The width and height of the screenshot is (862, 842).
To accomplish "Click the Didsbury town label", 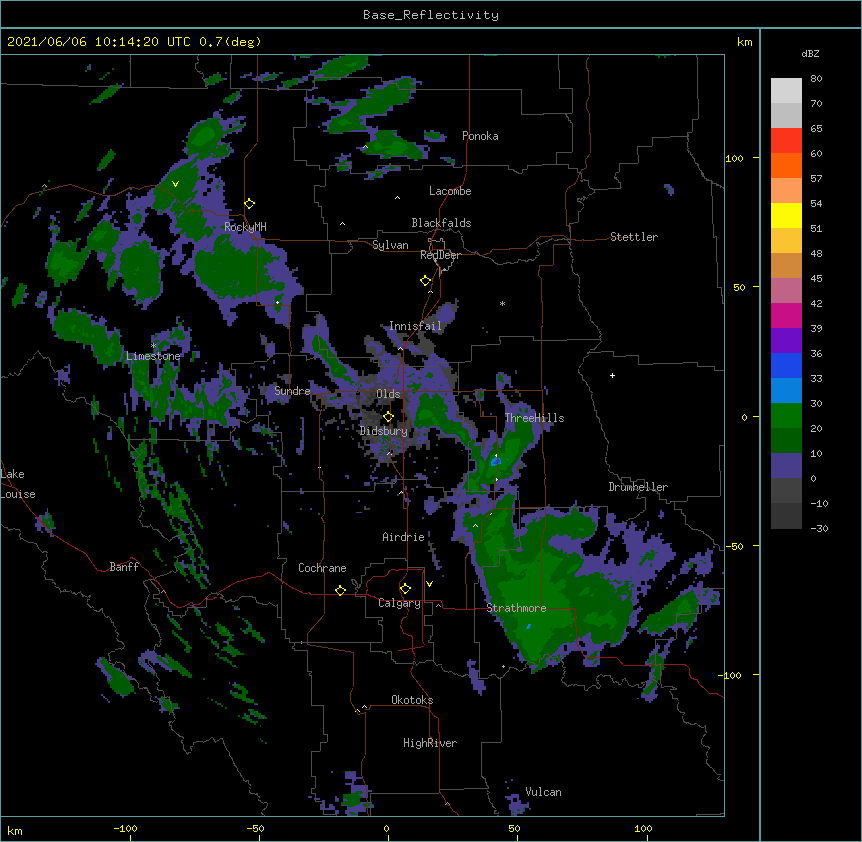I will pyautogui.click(x=384, y=431).
